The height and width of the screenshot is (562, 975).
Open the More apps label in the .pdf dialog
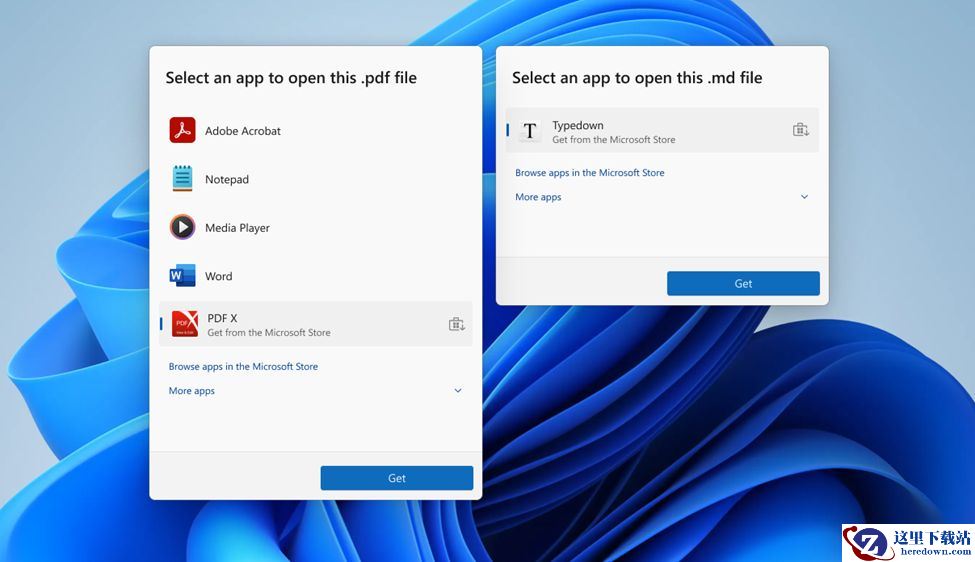[192, 391]
